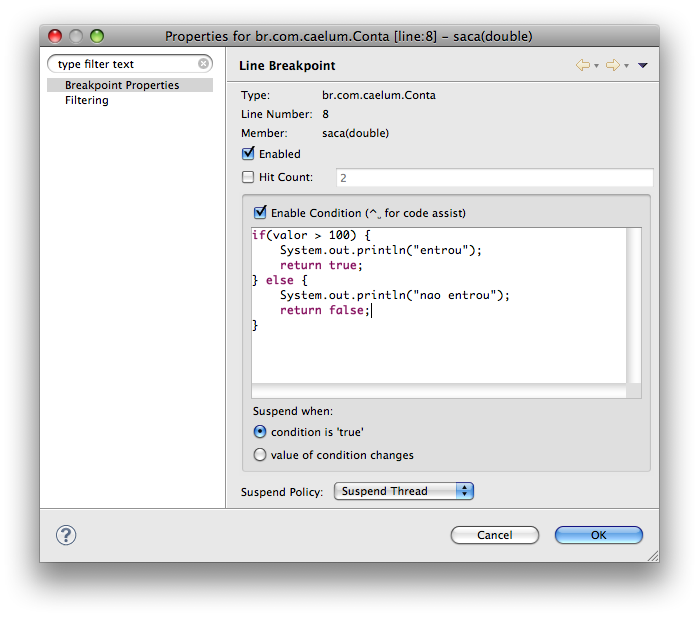
Task: Click the back navigation arrow icon
Action: pos(582,65)
